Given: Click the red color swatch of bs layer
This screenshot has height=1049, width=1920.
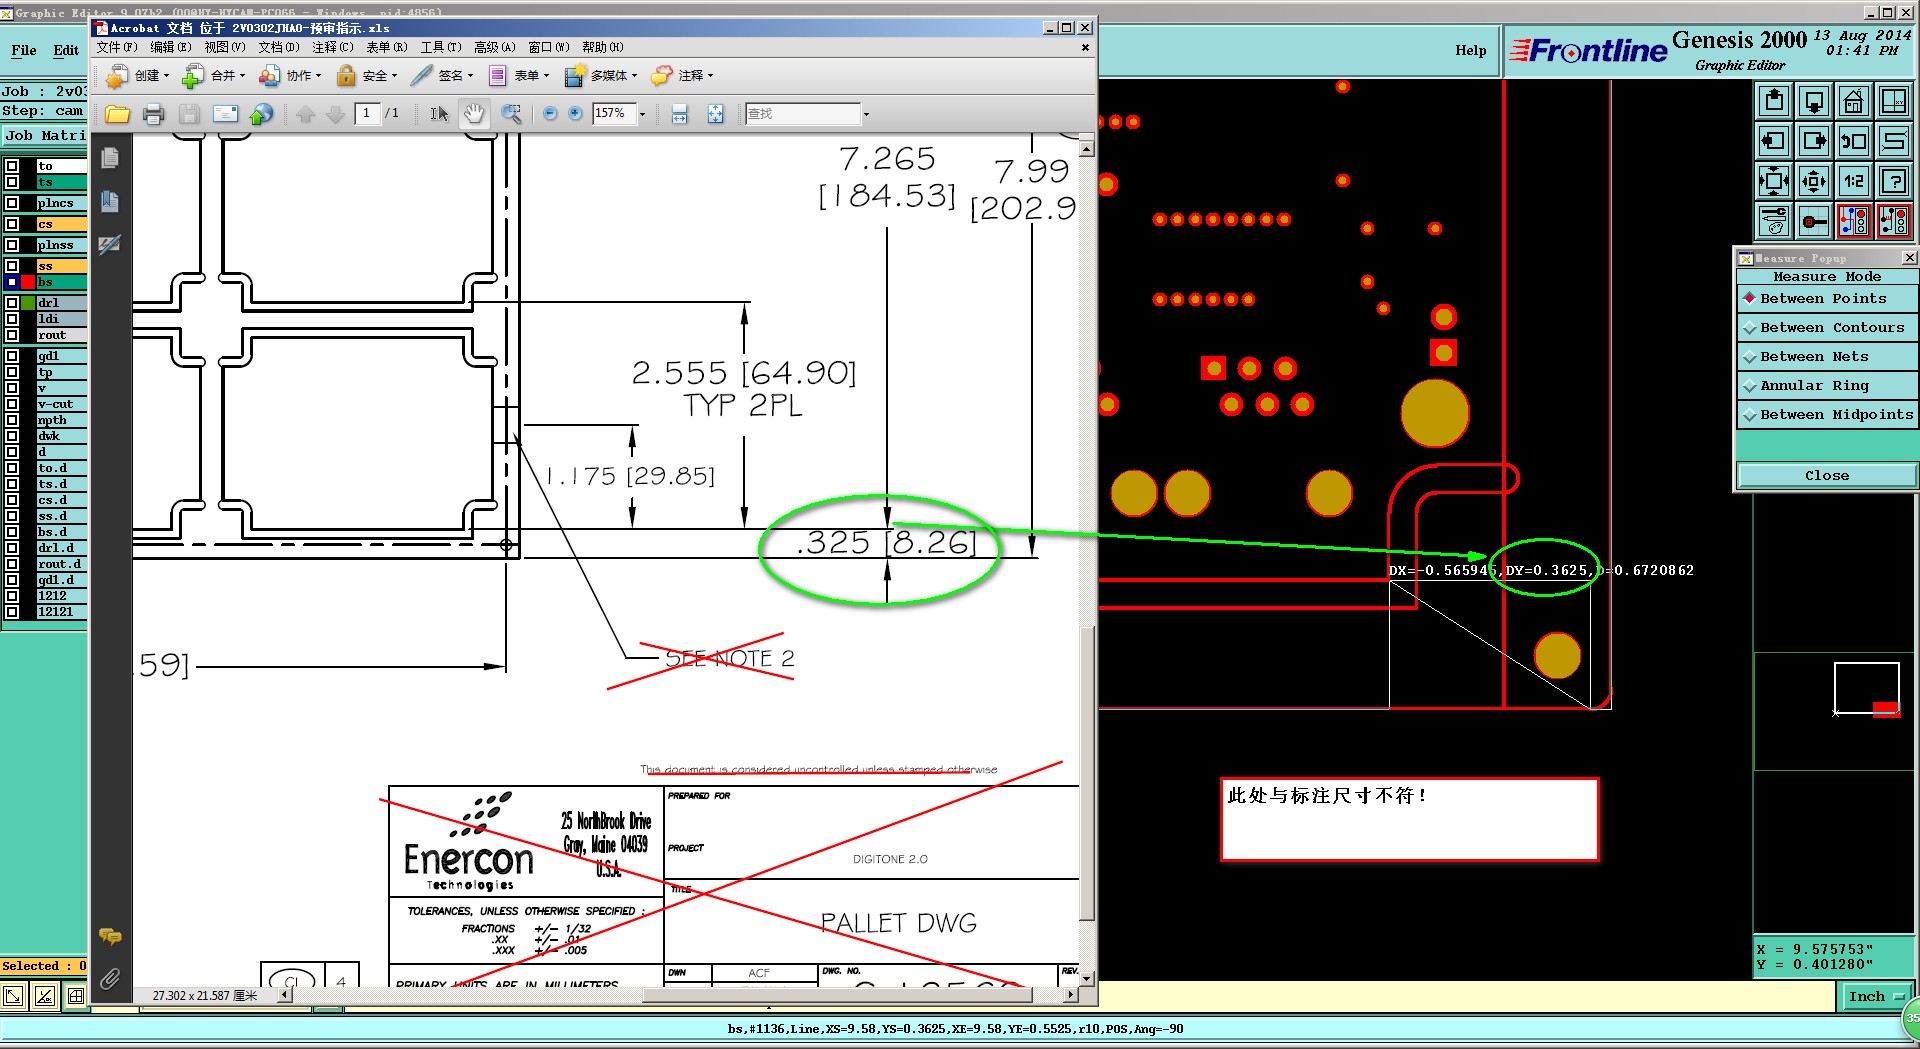Looking at the screenshot, I should pyautogui.click(x=28, y=282).
